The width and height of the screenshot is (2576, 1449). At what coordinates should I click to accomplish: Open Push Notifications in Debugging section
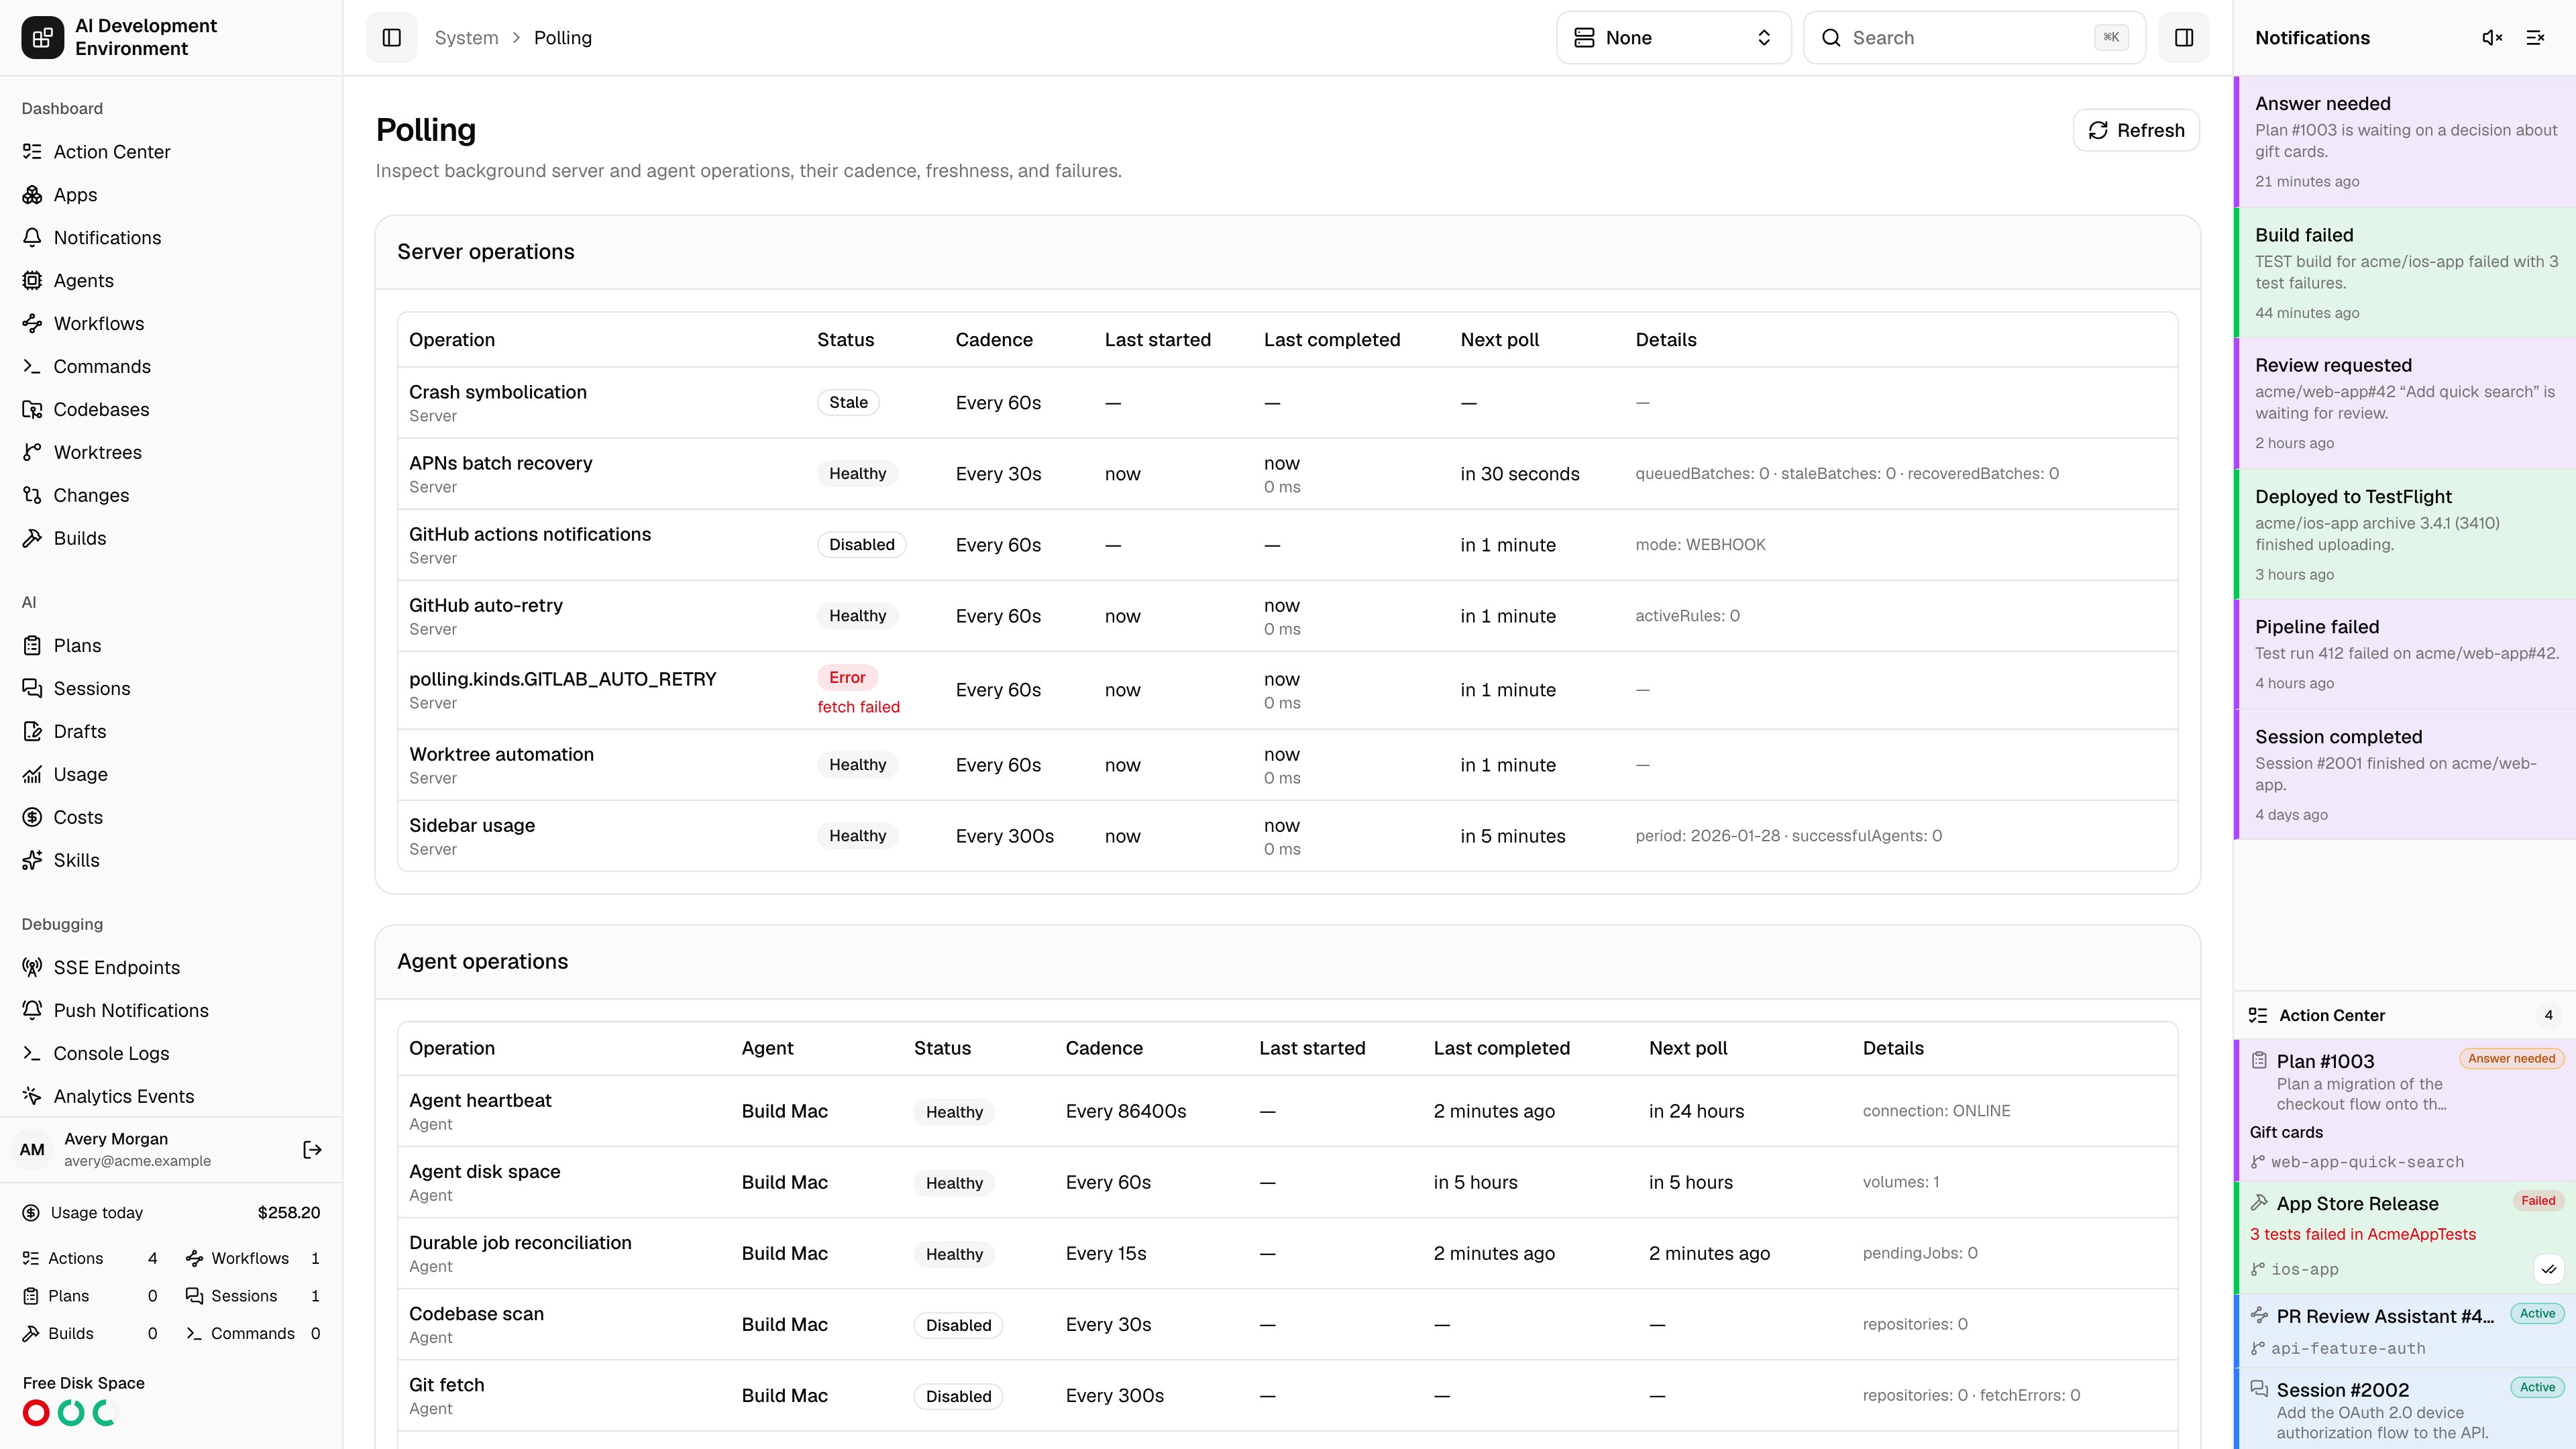click(x=171, y=1011)
